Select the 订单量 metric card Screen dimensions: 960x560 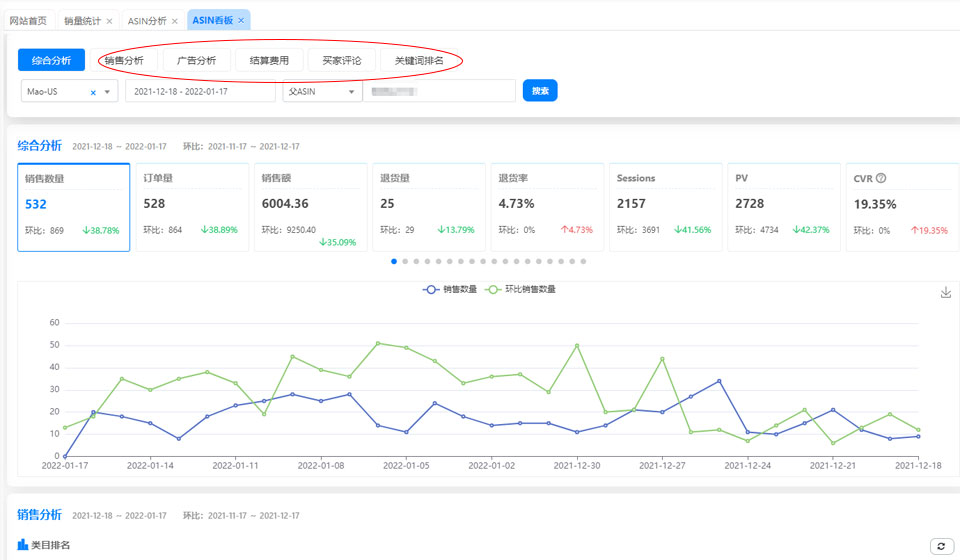(x=192, y=207)
